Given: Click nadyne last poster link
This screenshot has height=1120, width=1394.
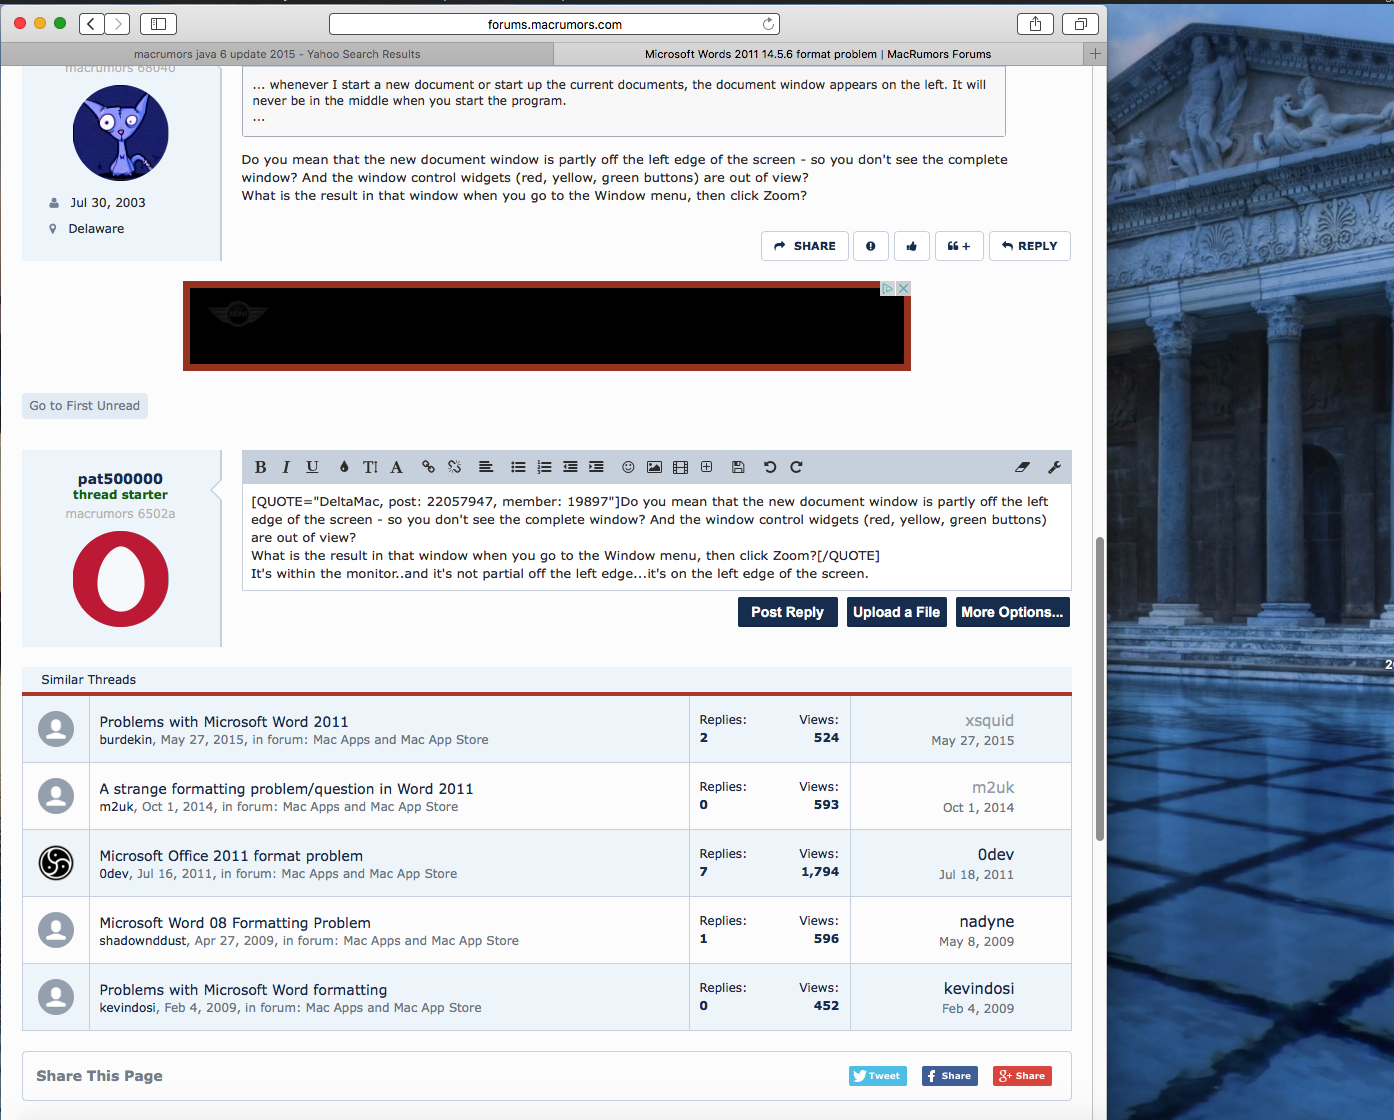Looking at the screenshot, I should [x=987, y=922].
